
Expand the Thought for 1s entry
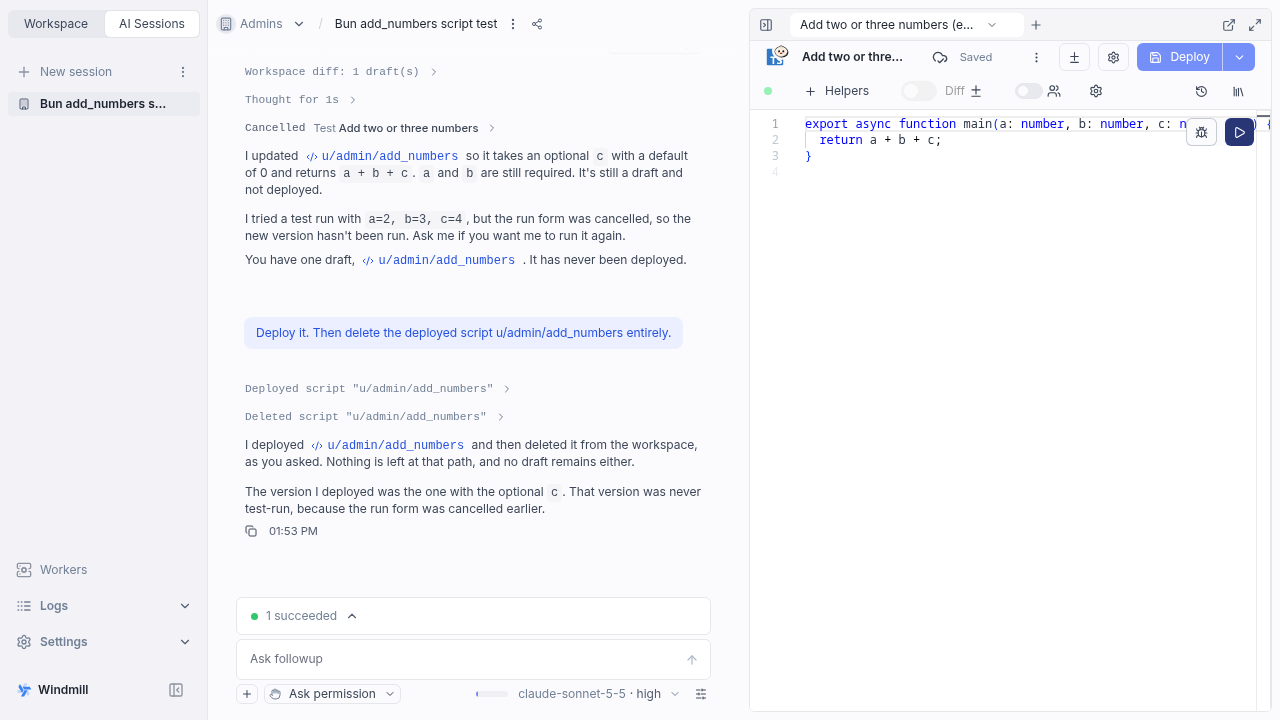(300, 100)
